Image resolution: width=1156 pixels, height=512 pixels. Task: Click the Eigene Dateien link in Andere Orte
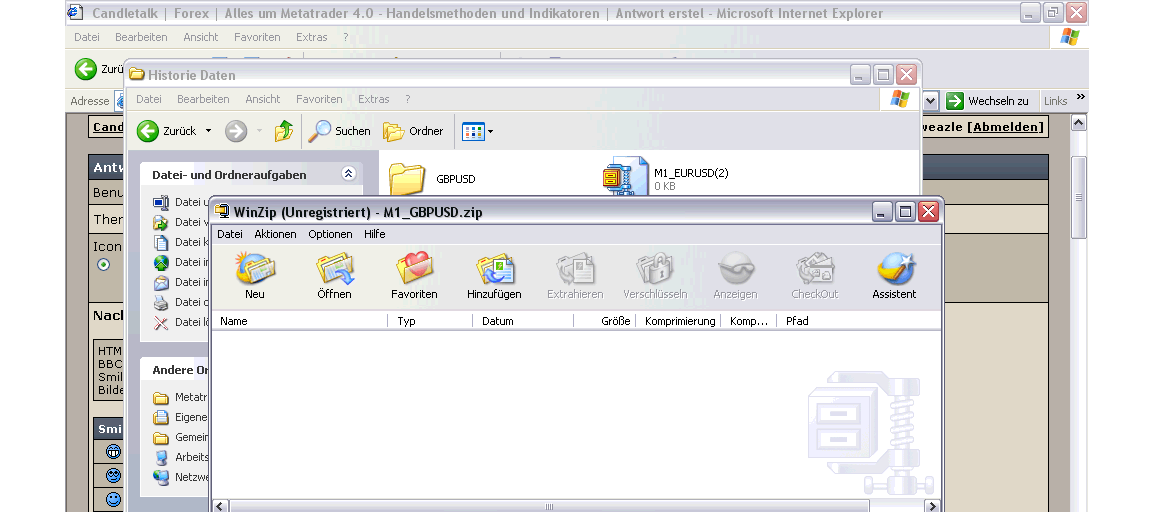[x=181, y=417]
